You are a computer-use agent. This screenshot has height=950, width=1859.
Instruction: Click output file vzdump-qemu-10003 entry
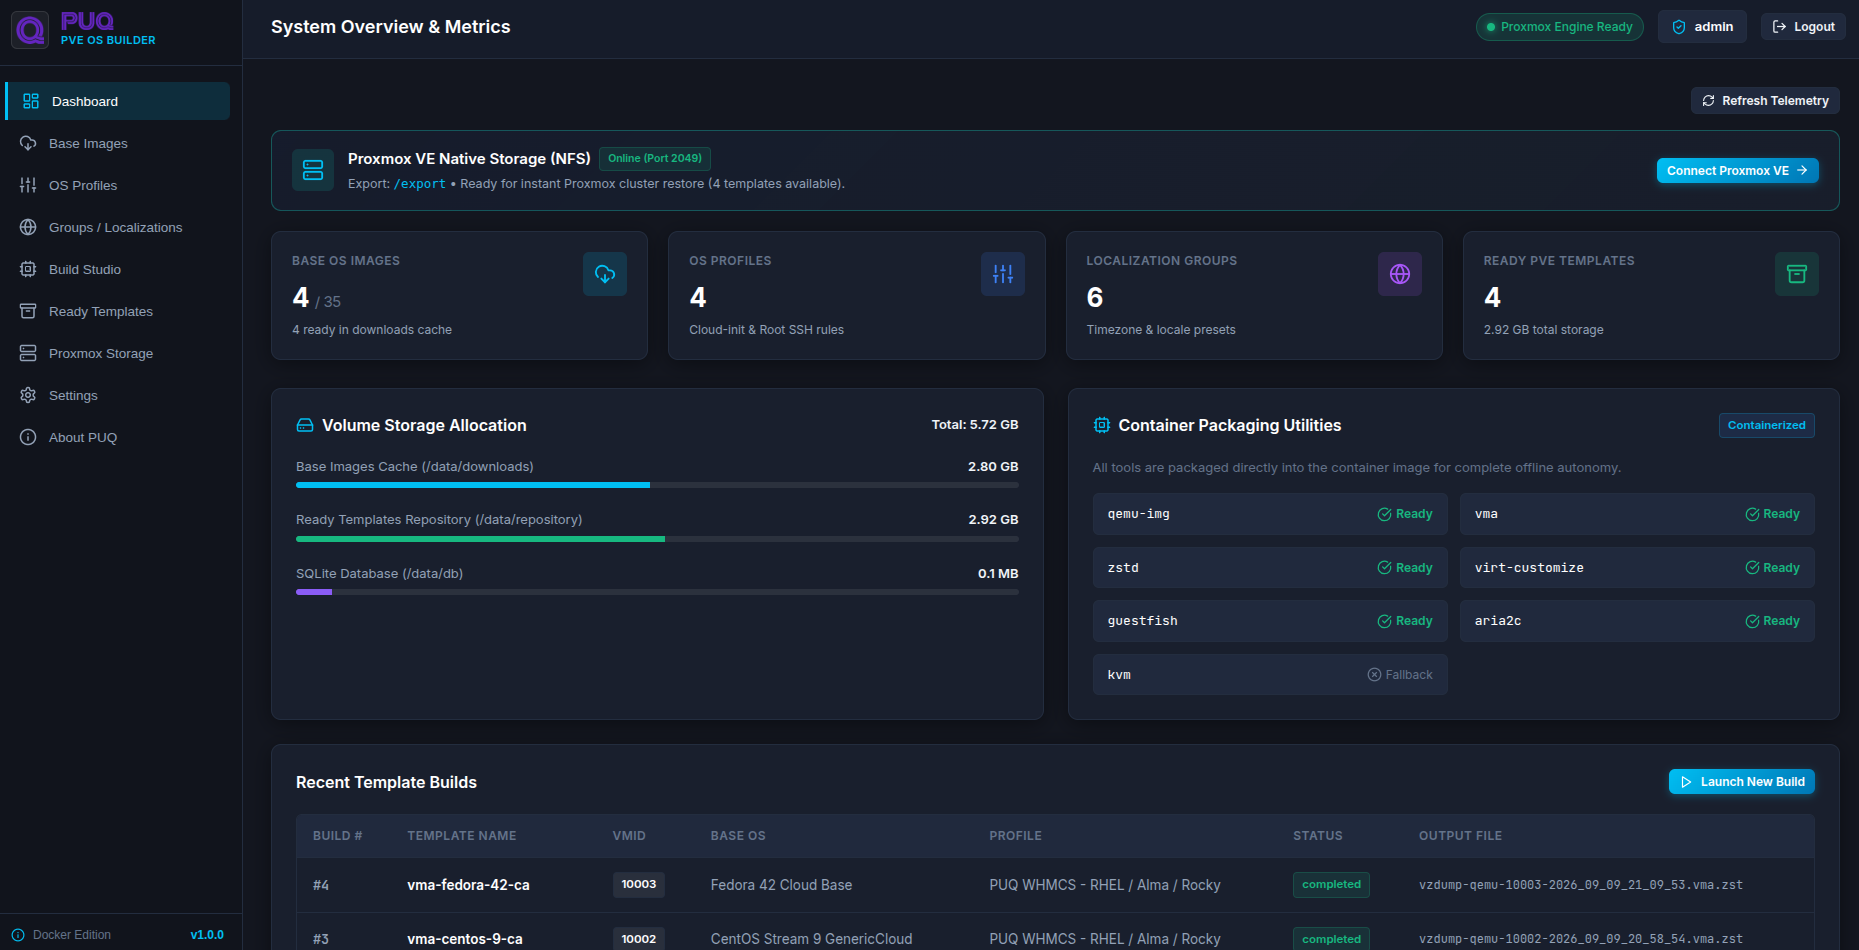1580,885
